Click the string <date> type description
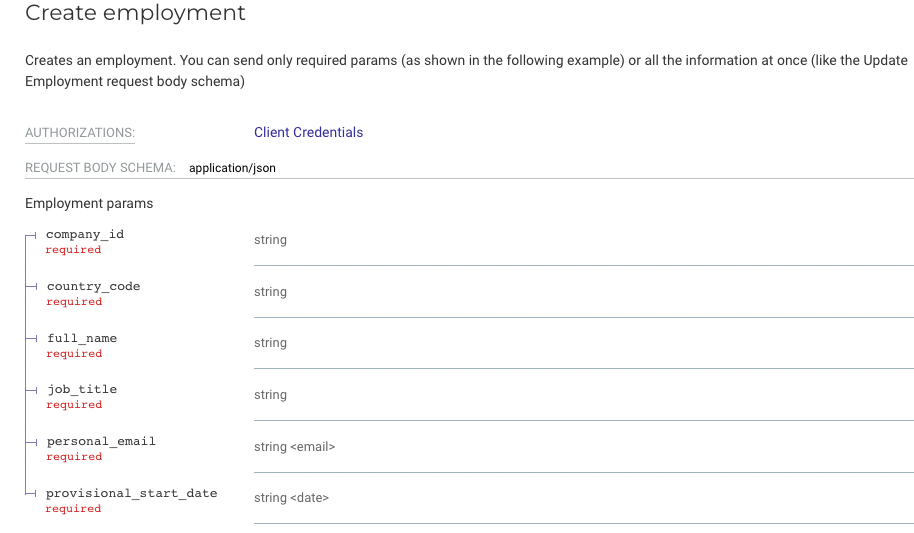 [291, 498]
